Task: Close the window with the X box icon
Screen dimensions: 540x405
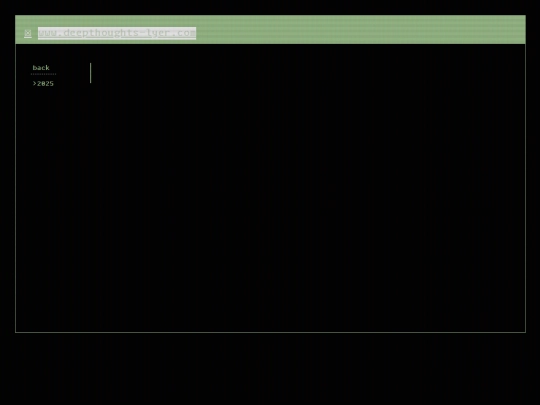Action: (28, 33)
